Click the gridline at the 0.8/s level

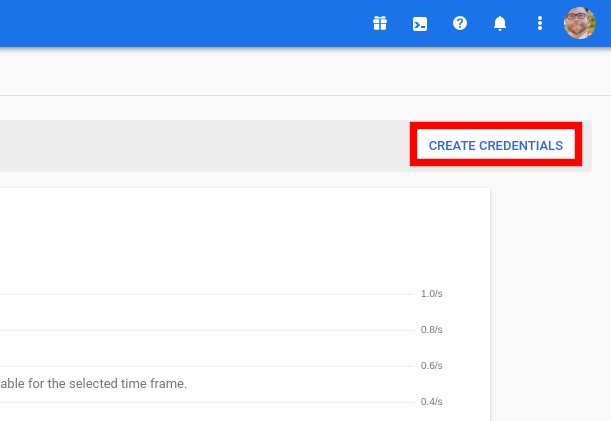207,330
